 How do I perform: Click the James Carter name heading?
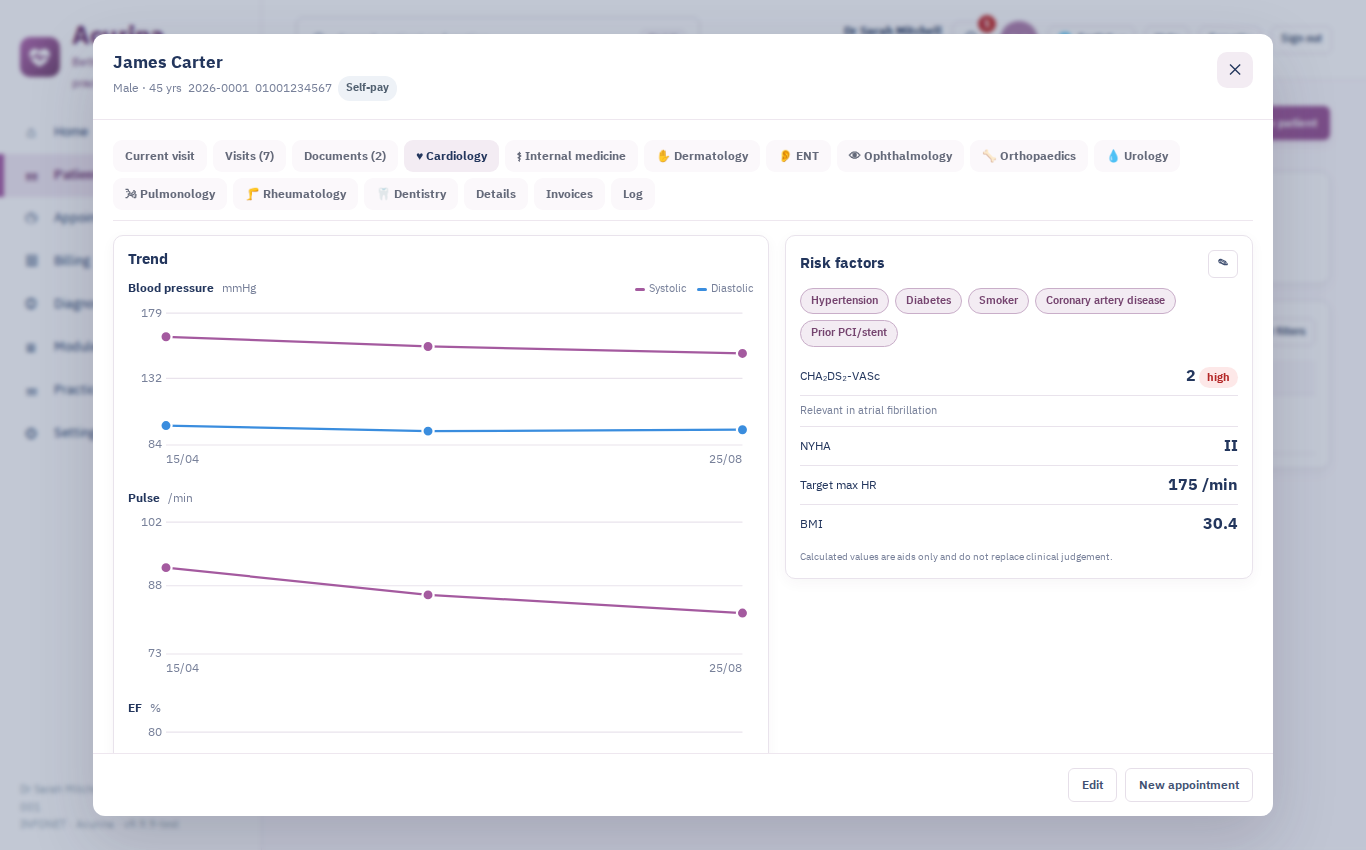(x=168, y=62)
